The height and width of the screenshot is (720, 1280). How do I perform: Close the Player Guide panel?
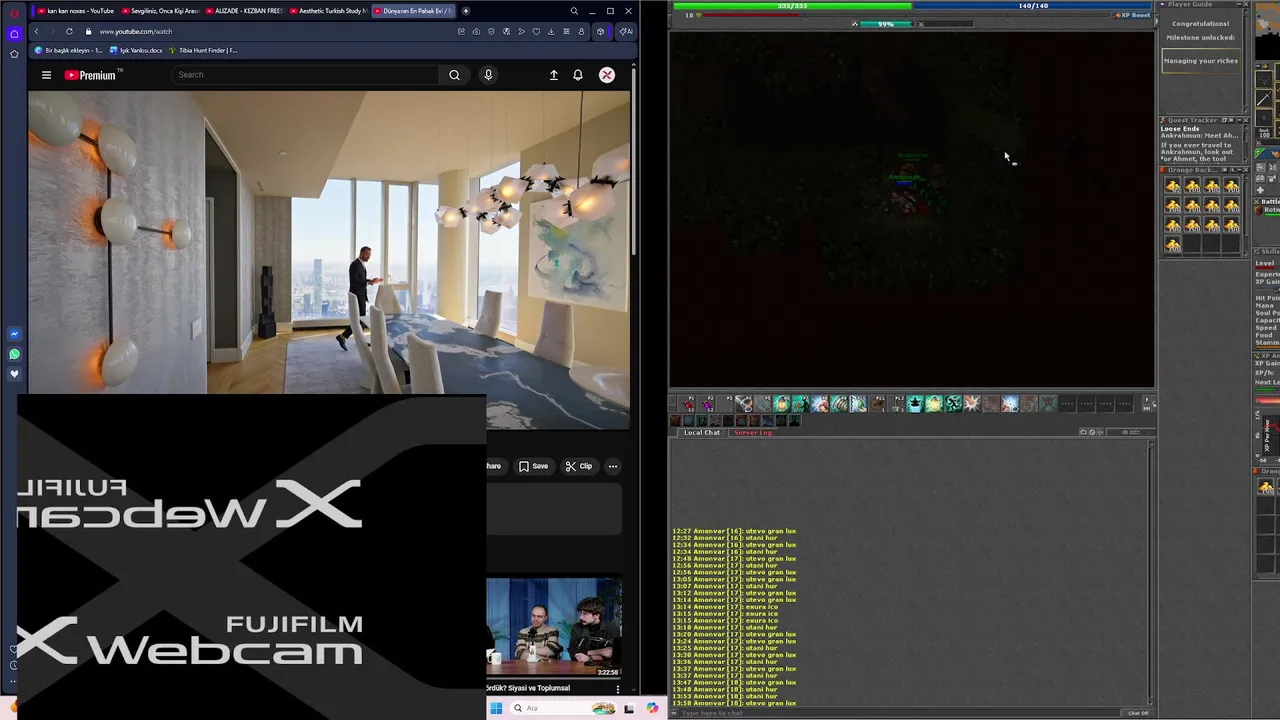(1245, 5)
